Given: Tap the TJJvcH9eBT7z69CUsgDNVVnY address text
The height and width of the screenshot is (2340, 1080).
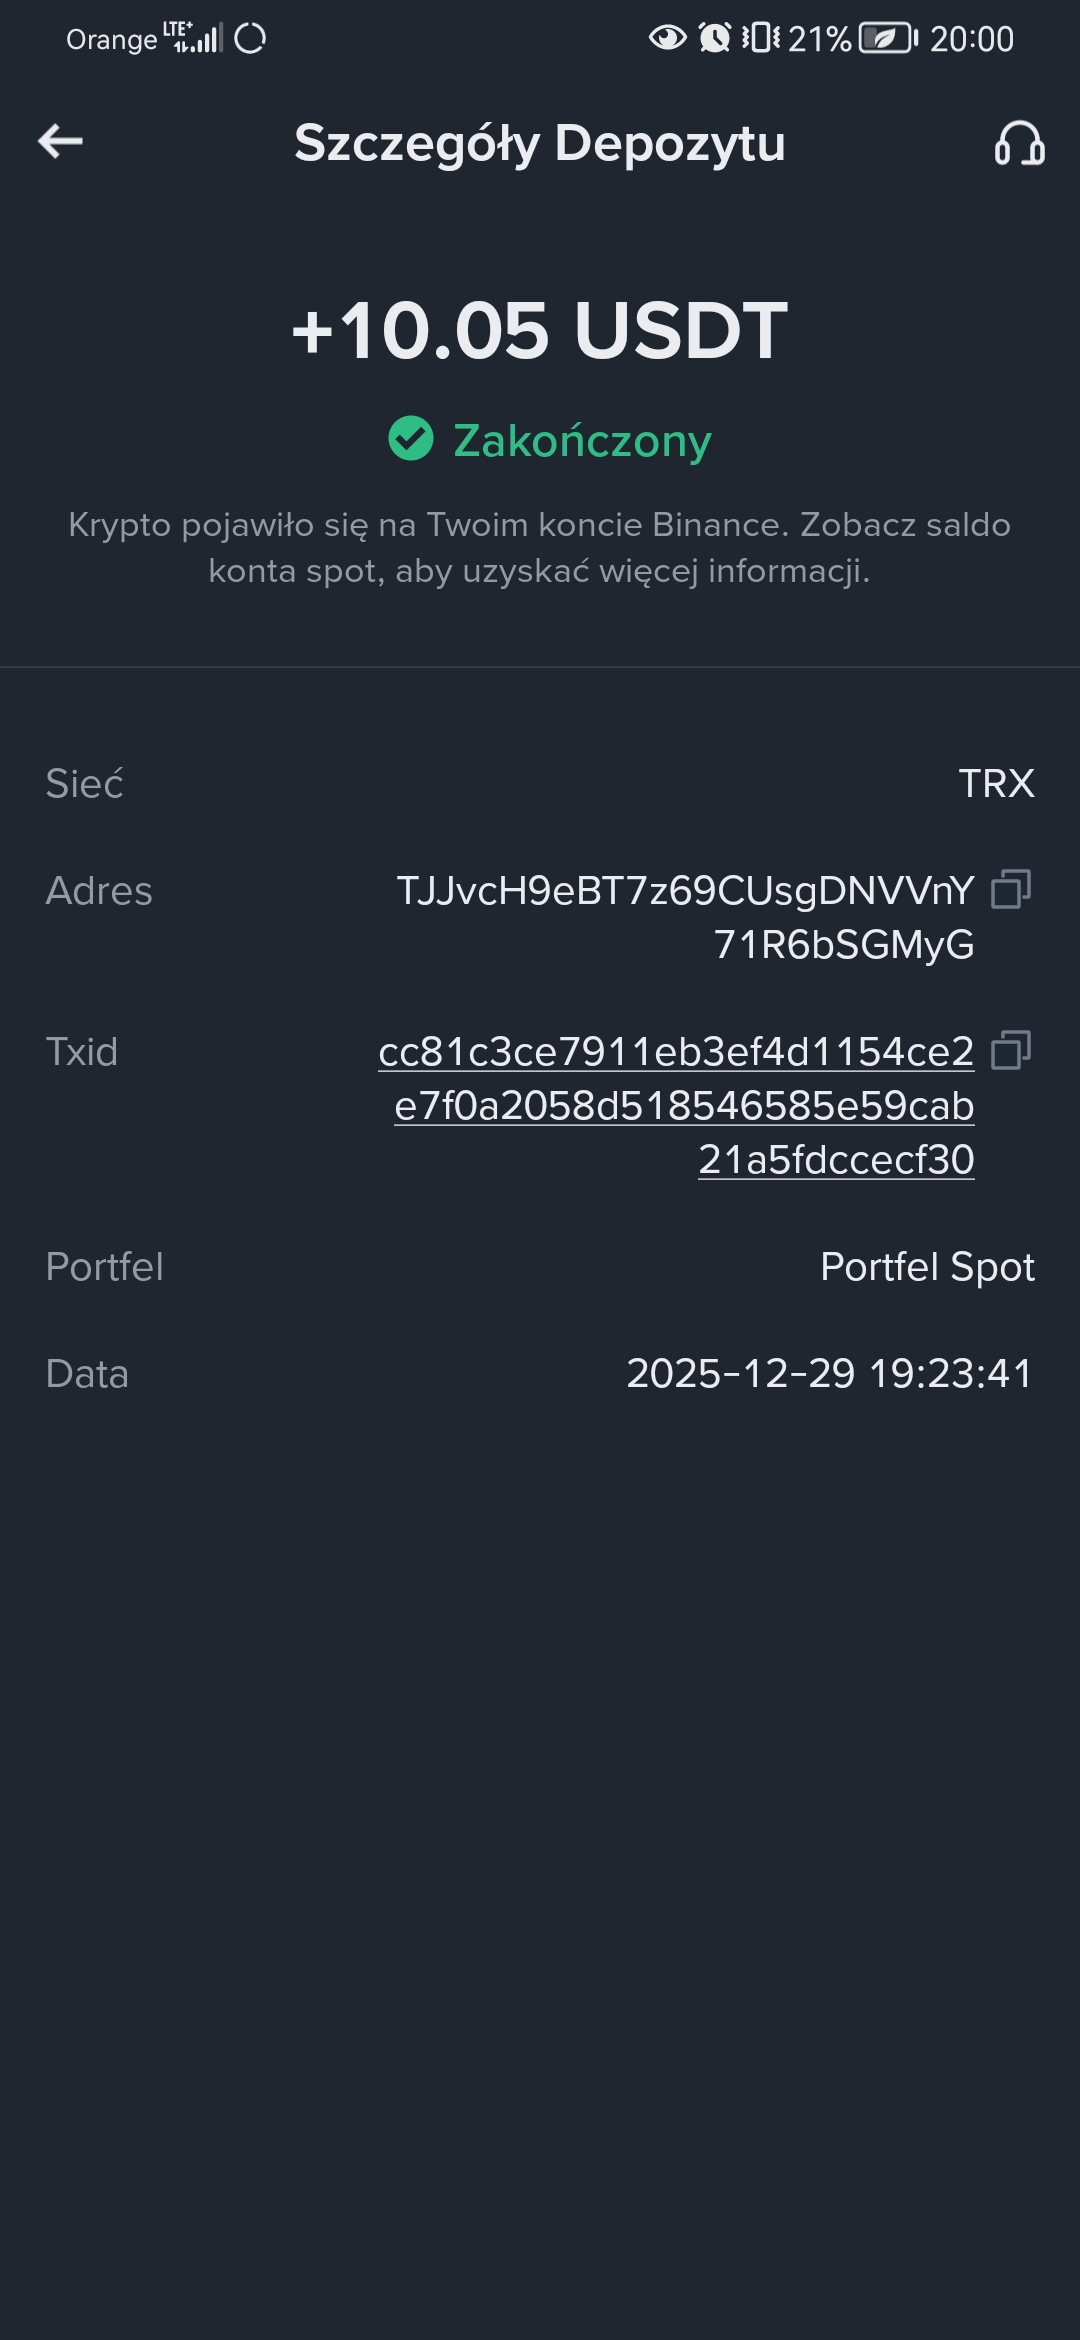Looking at the screenshot, I should point(685,891).
